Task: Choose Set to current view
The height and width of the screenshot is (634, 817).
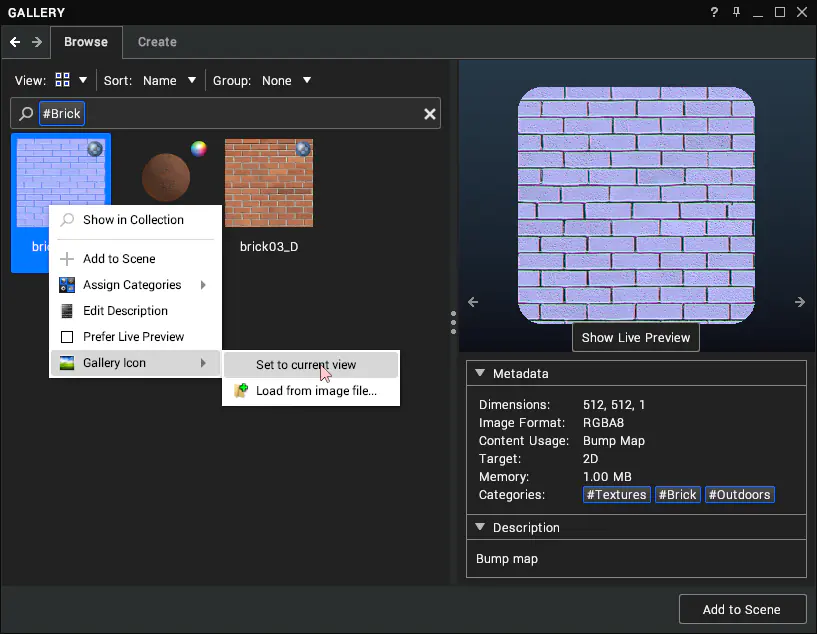Action: 311,365
